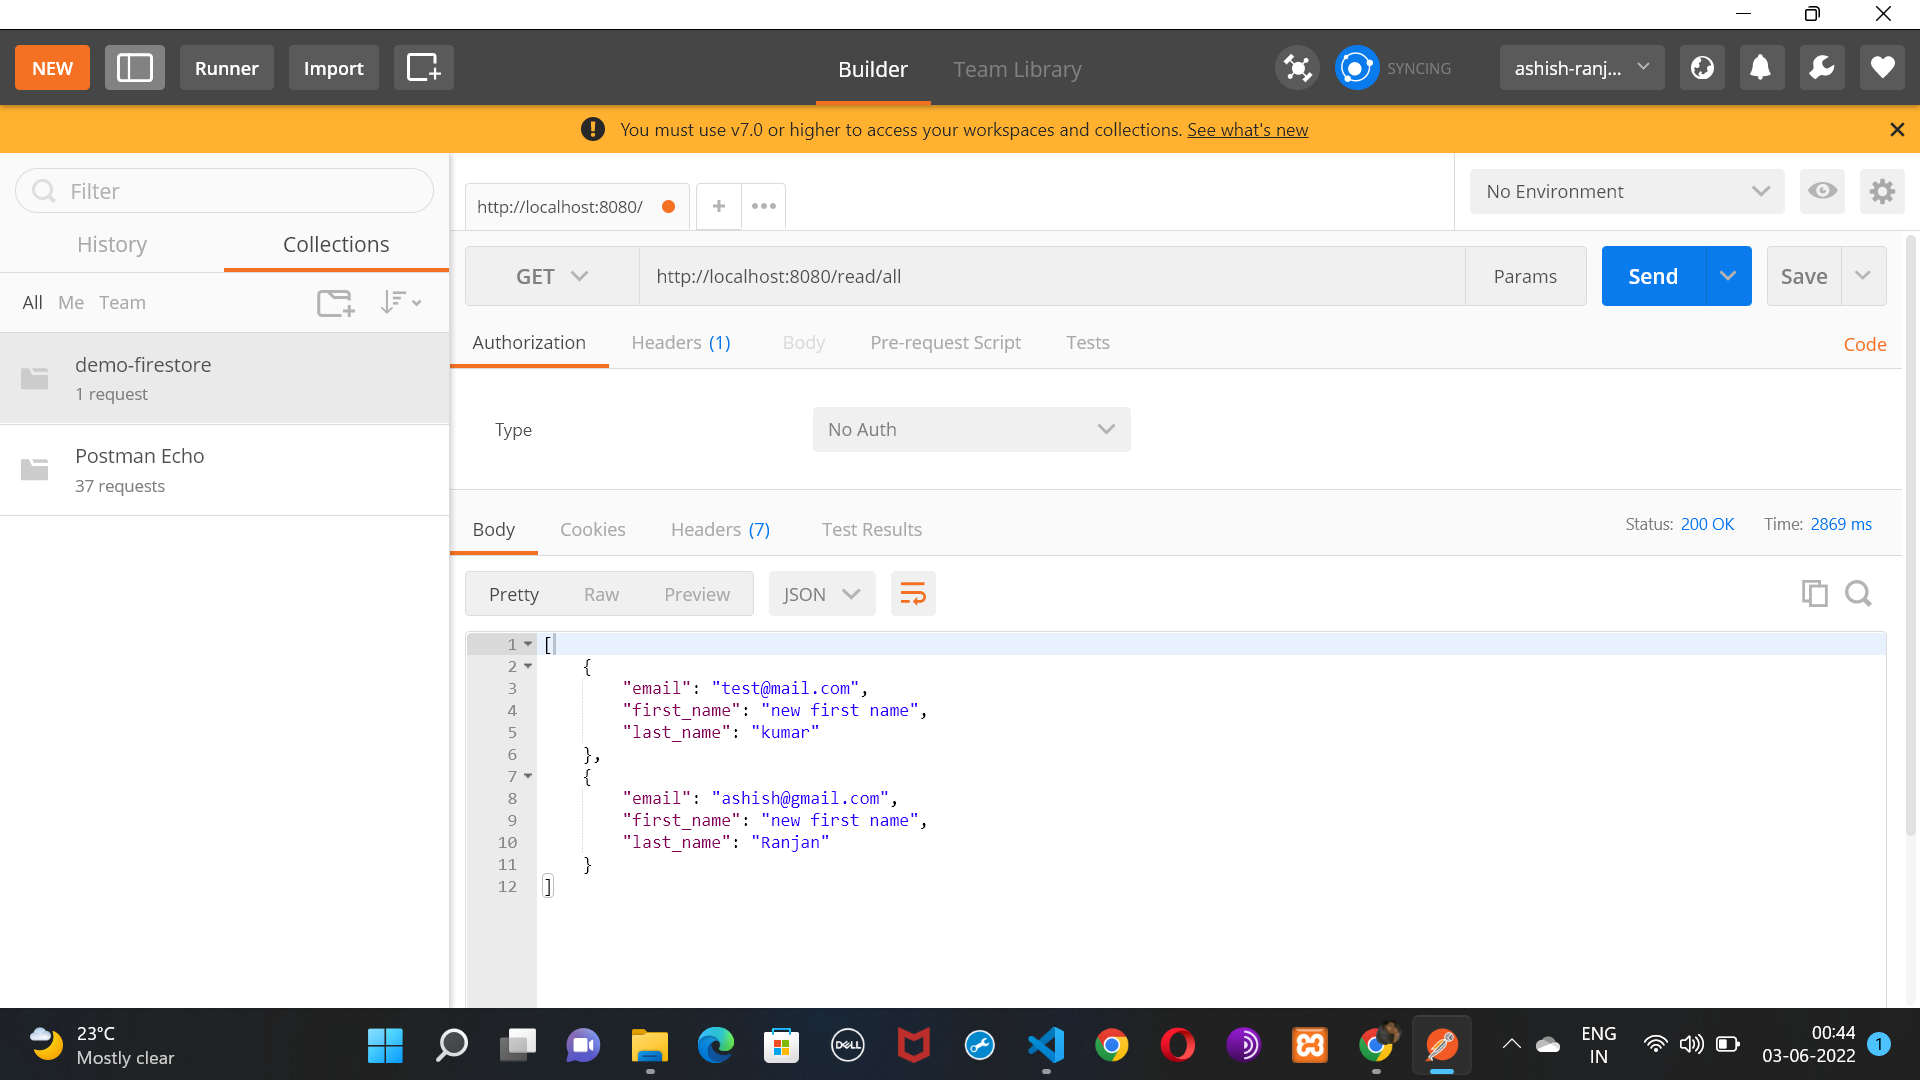Open the sort order icon in sidebar
This screenshot has width=1920, height=1080.
pyautogui.click(x=399, y=302)
